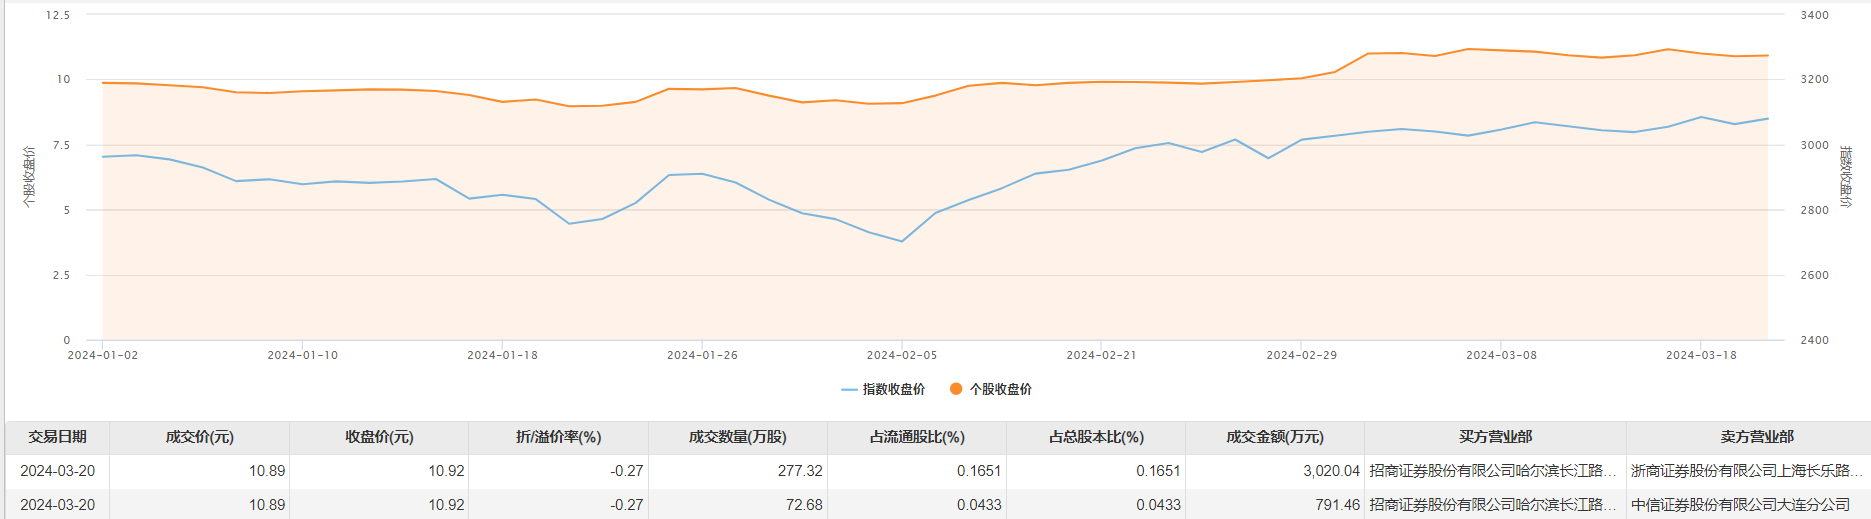Image resolution: width=1871 pixels, height=519 pixels.
Task: Click the 3400 right axis value
Action: 1814,15
